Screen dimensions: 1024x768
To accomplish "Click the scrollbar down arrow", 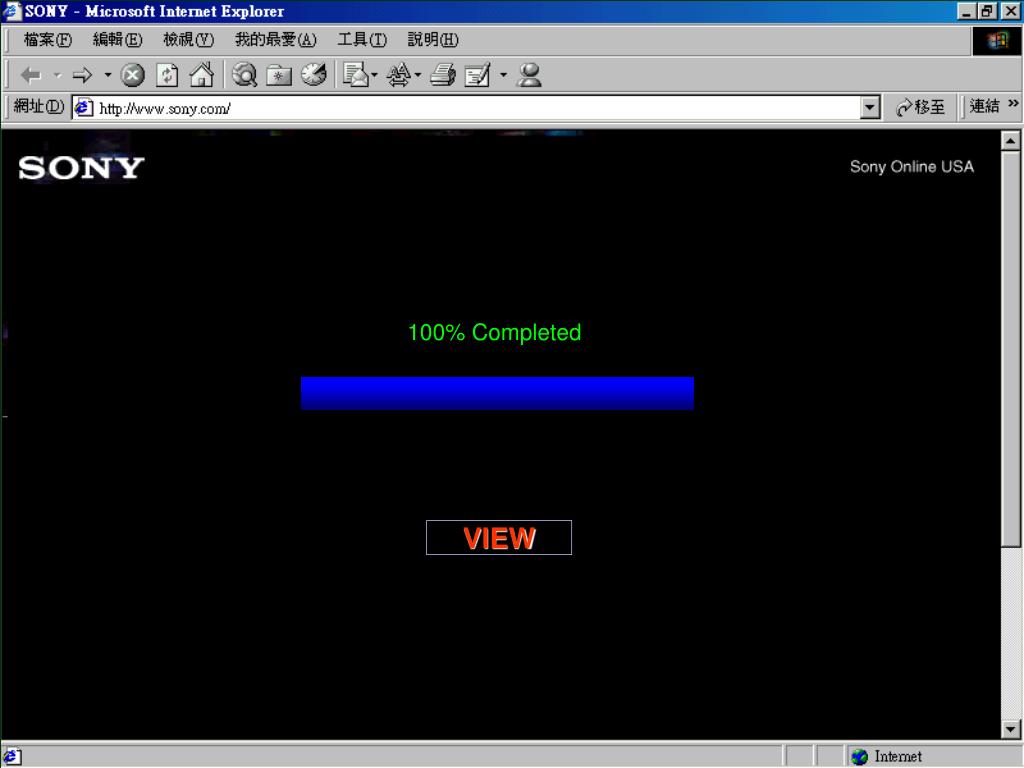I will 1010,729.
